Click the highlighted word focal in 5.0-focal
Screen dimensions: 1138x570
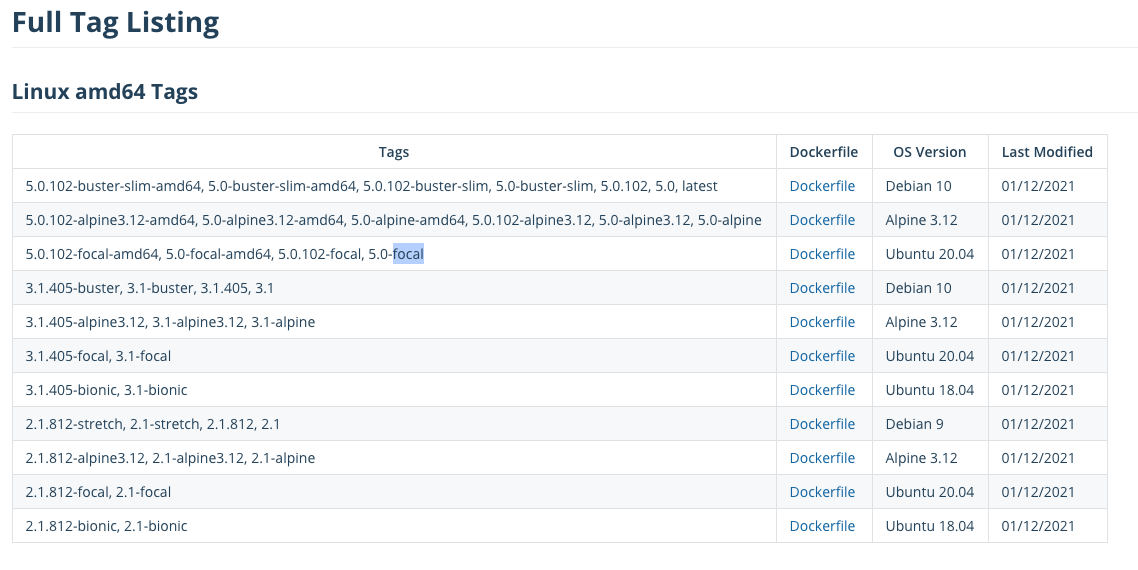tap(408, 254)
